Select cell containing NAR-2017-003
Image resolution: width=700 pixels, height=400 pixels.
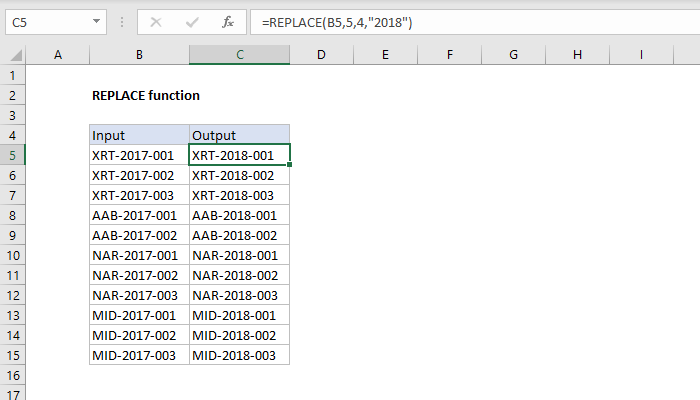(x=139, y=296)
